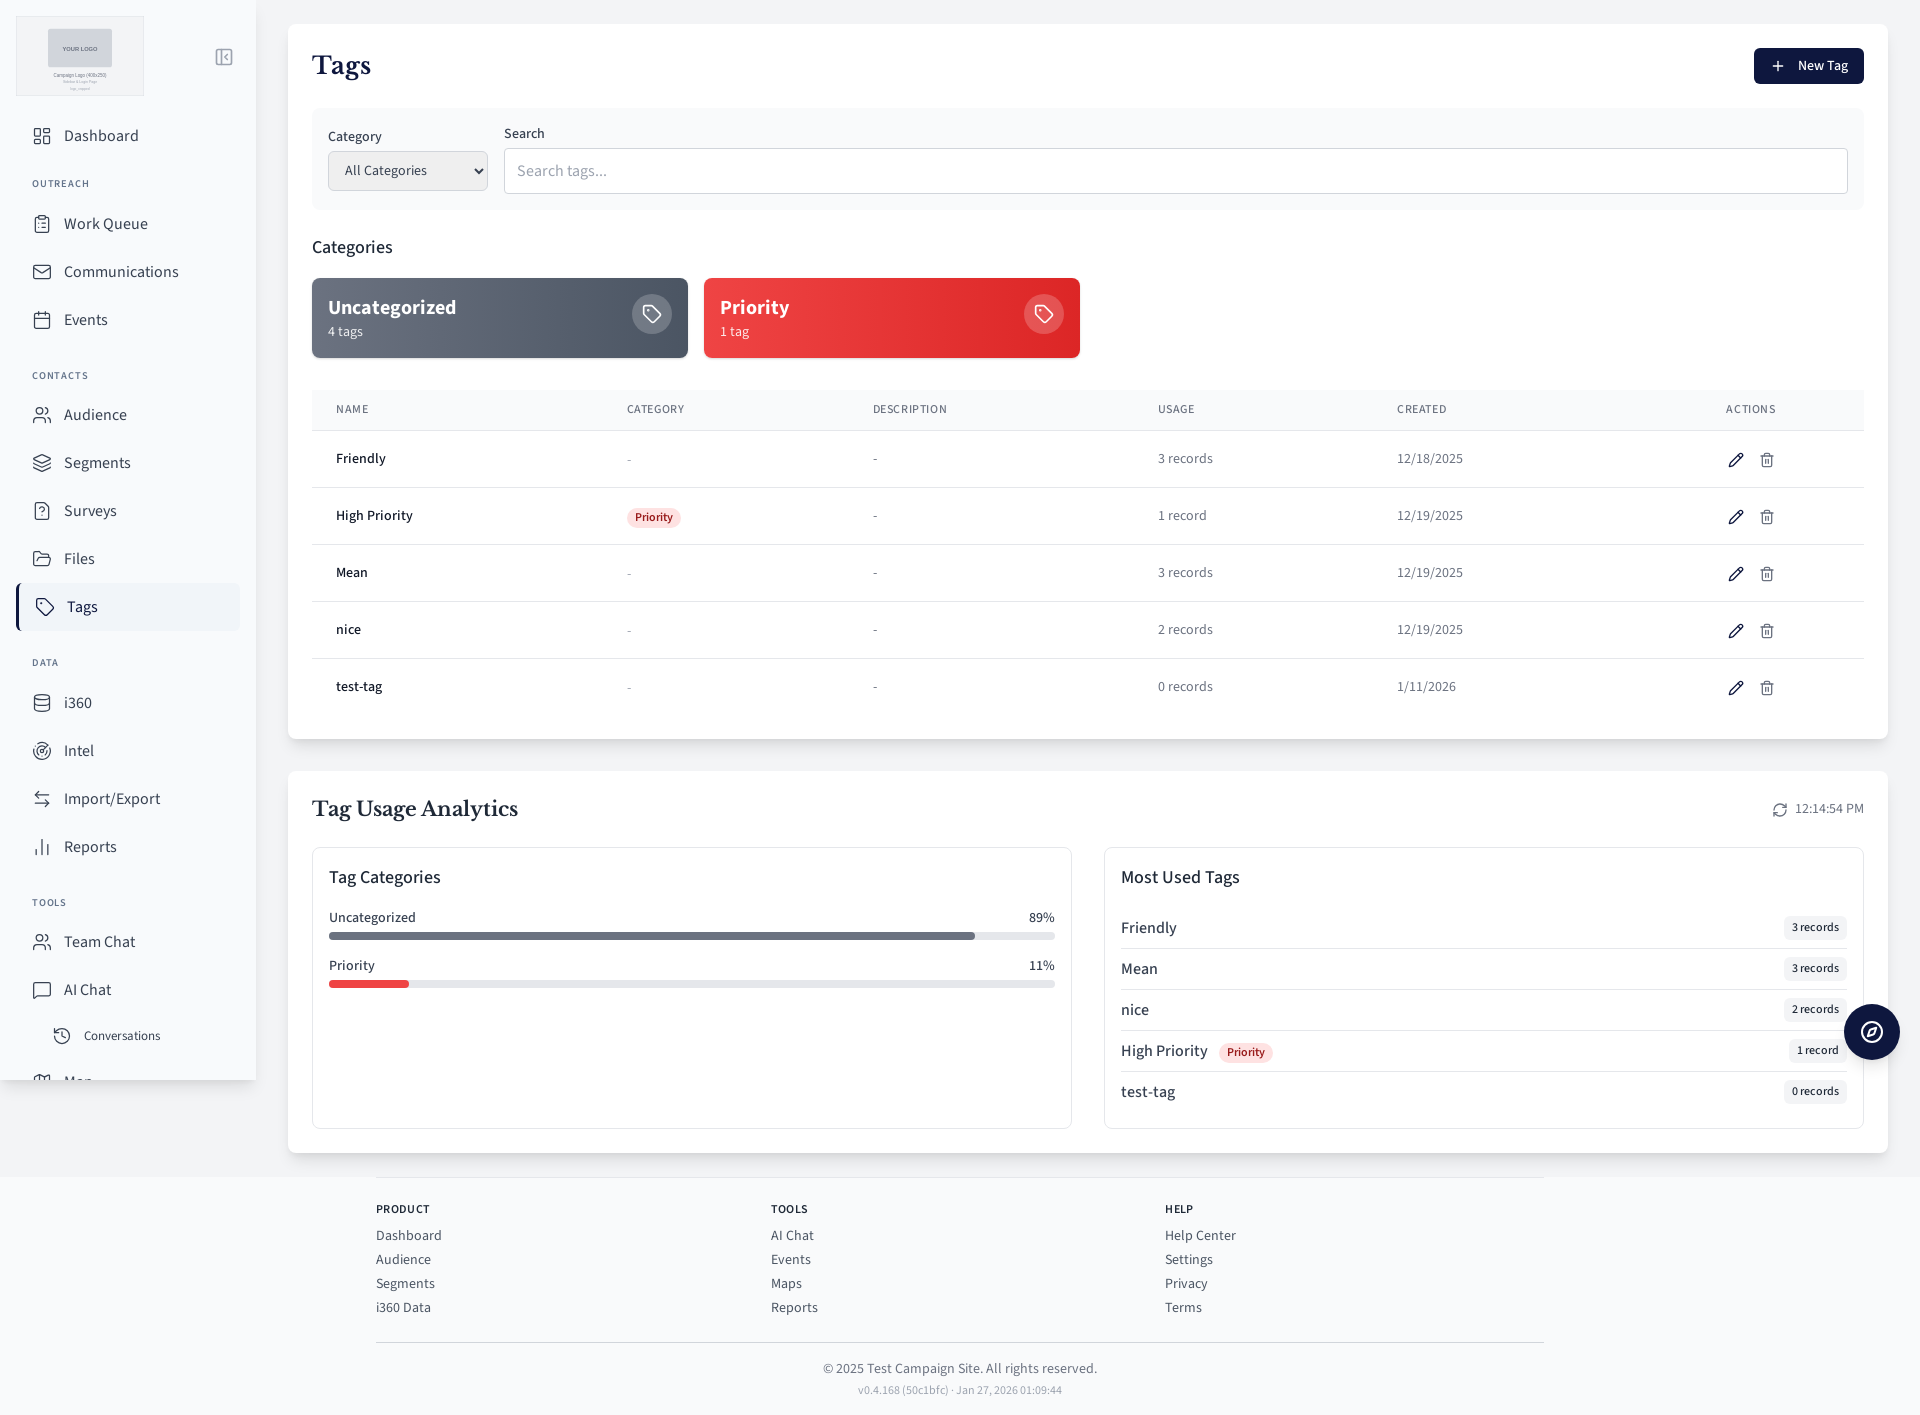Viewport: 1920px width, 1415px height.
Task: Select the Uncategorized category card
Action: coord(500,318)
